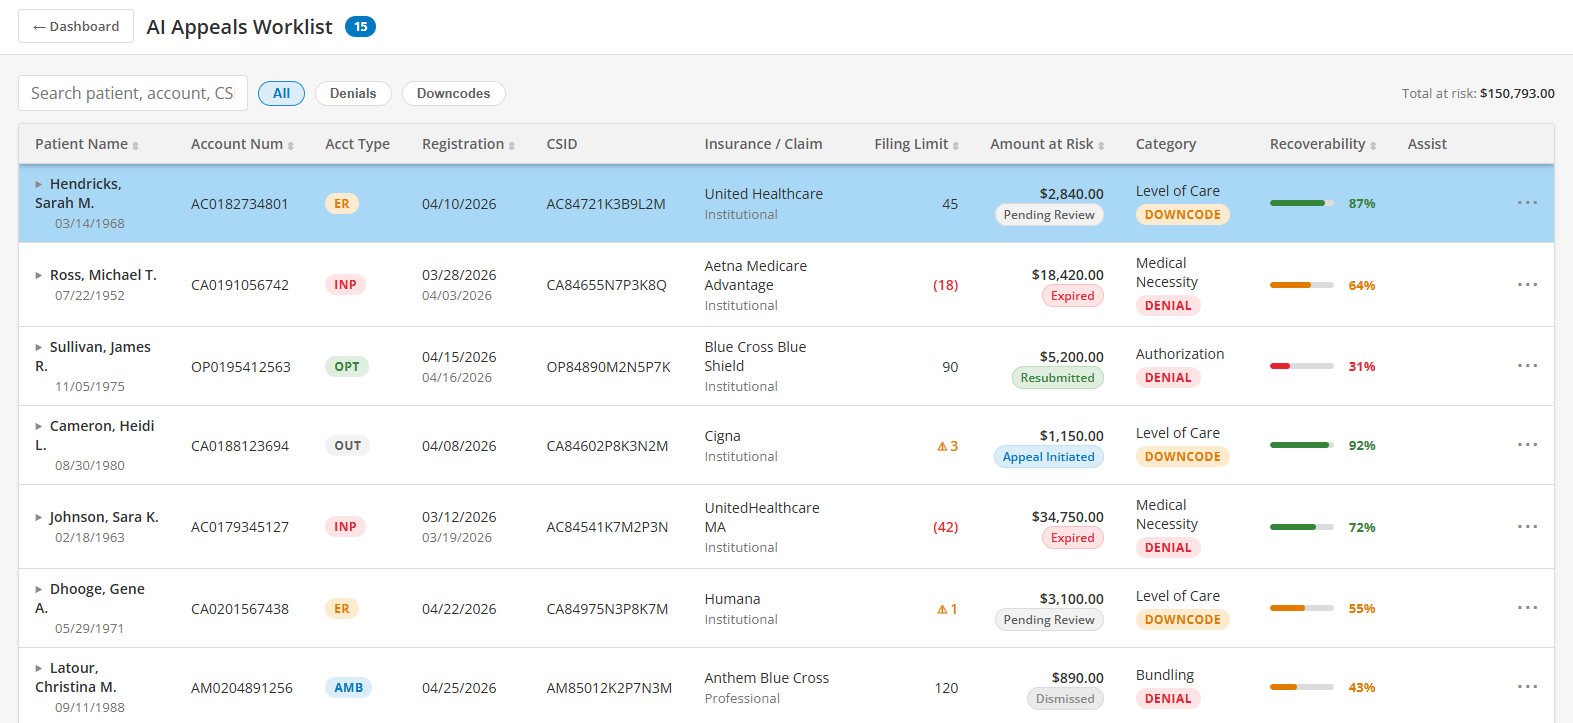The image size is (1573, 723).
Task: Filter worklist by Denials
Action: coord(353,93)
